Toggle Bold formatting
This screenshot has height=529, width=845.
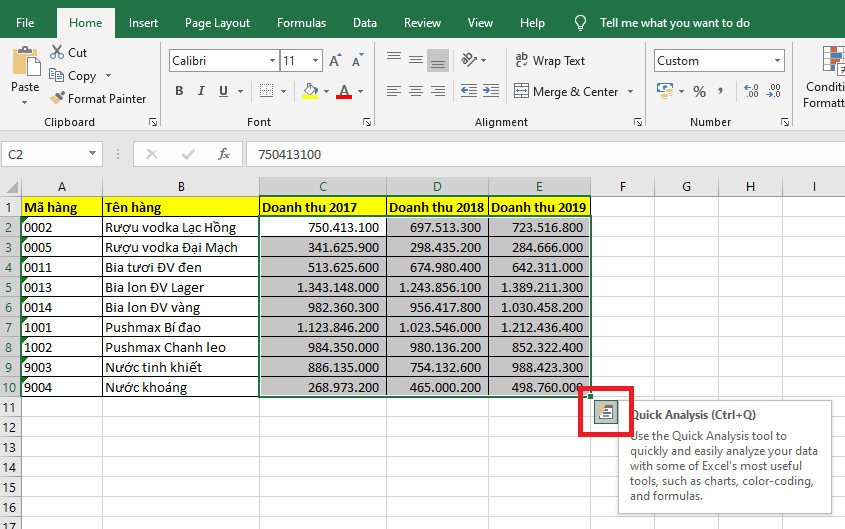[179, 91]
